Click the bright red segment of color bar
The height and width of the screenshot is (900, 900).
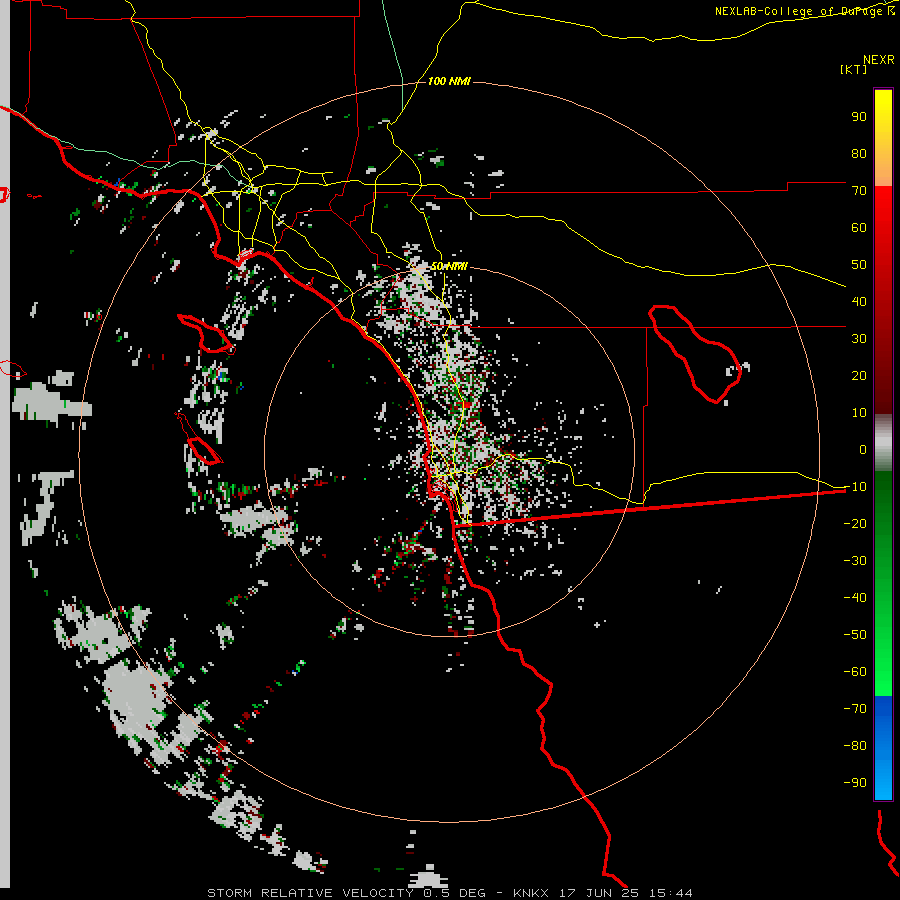click(883, 210)
